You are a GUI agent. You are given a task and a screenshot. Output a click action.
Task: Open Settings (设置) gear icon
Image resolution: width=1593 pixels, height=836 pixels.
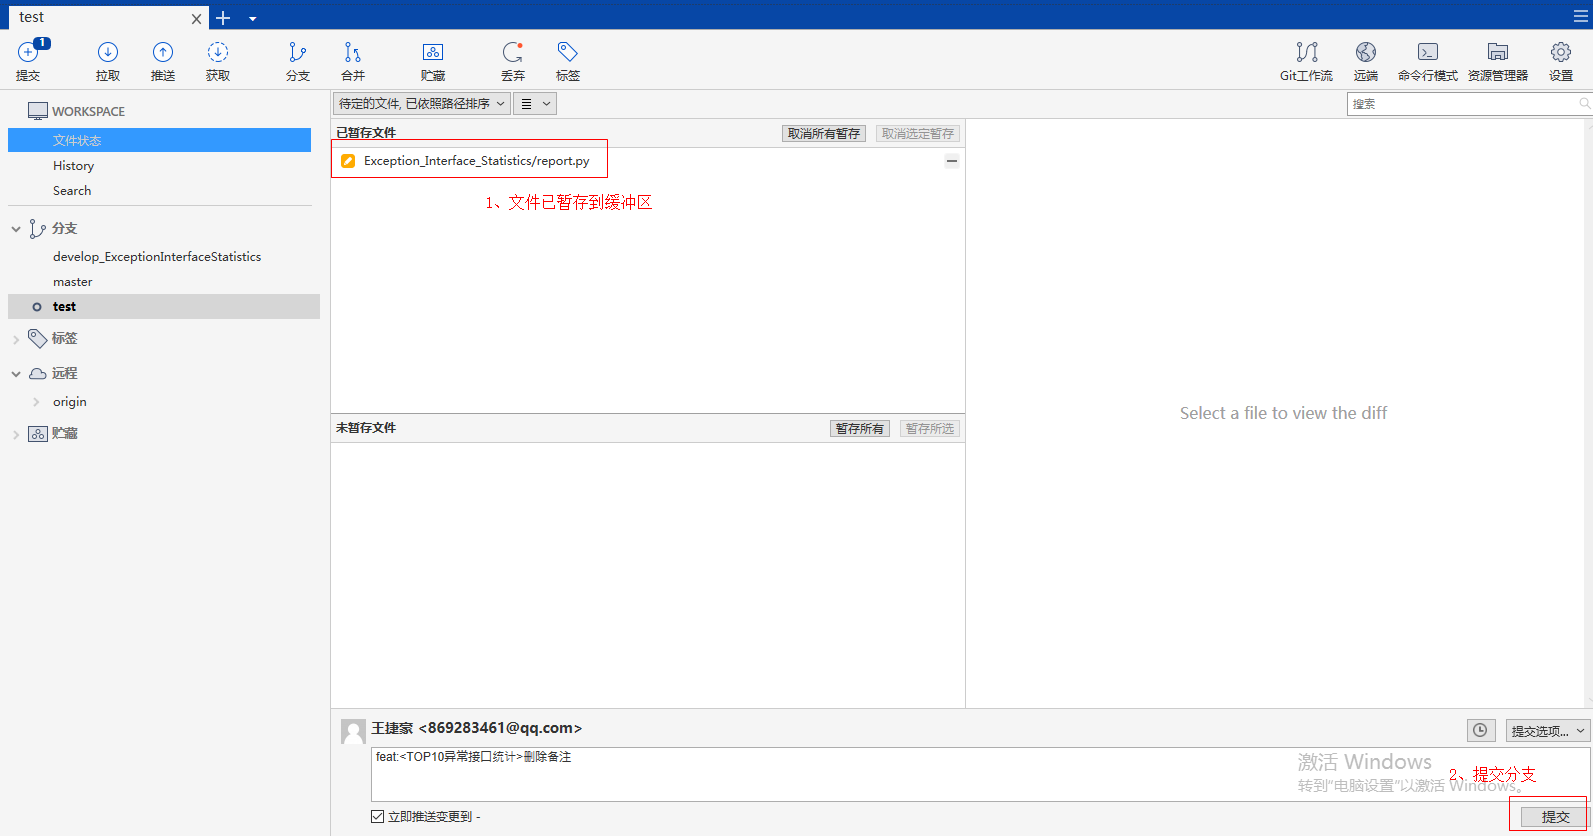click(x=1561, y=61)
